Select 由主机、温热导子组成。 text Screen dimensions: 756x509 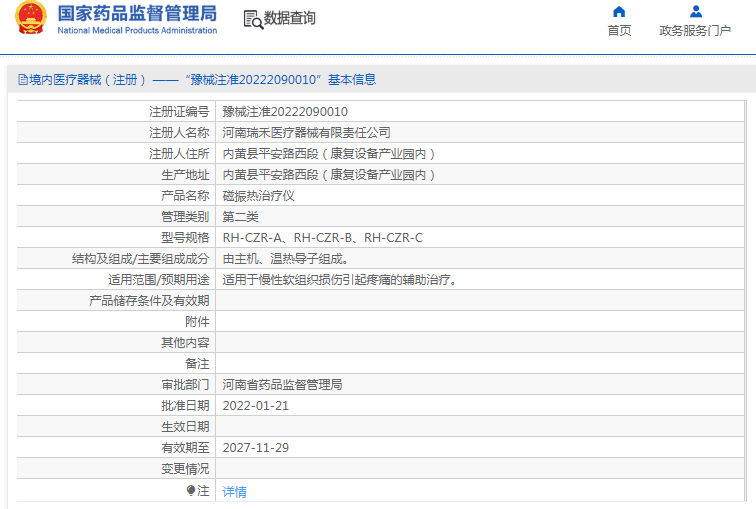[x=285, y=259]
